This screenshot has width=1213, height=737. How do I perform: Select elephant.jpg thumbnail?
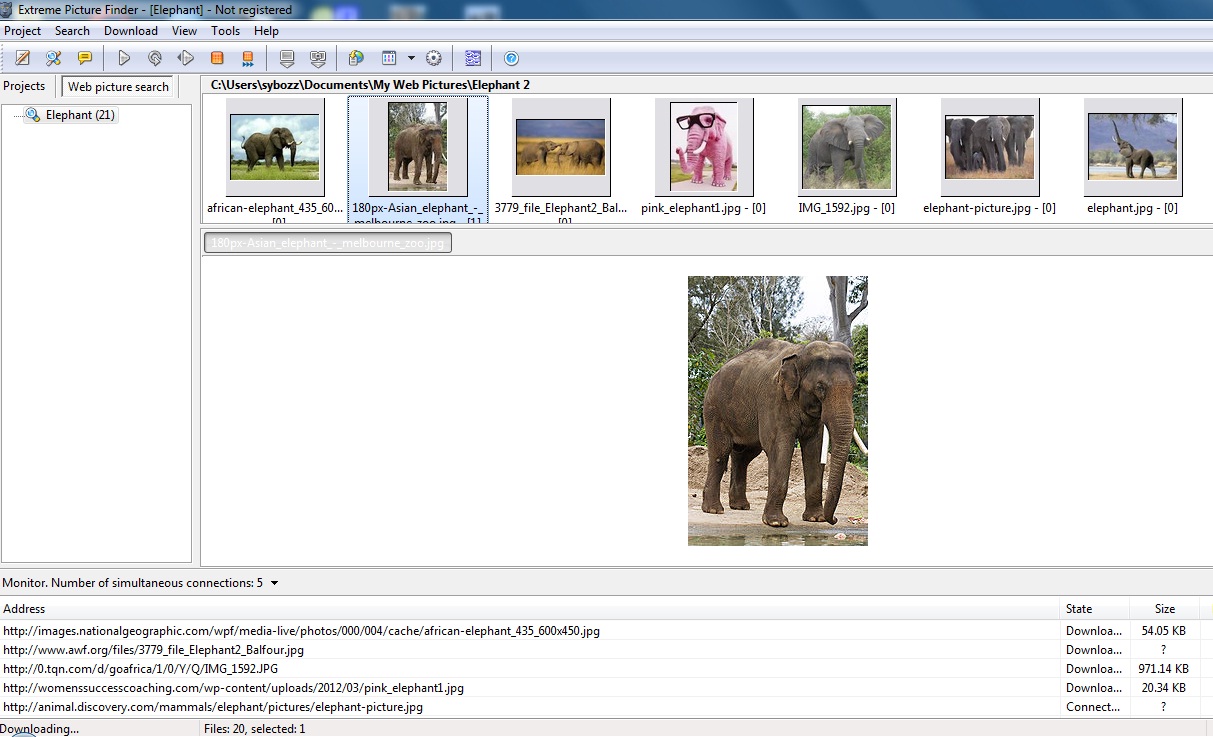pyautogui.click(x=1133, y=147)
